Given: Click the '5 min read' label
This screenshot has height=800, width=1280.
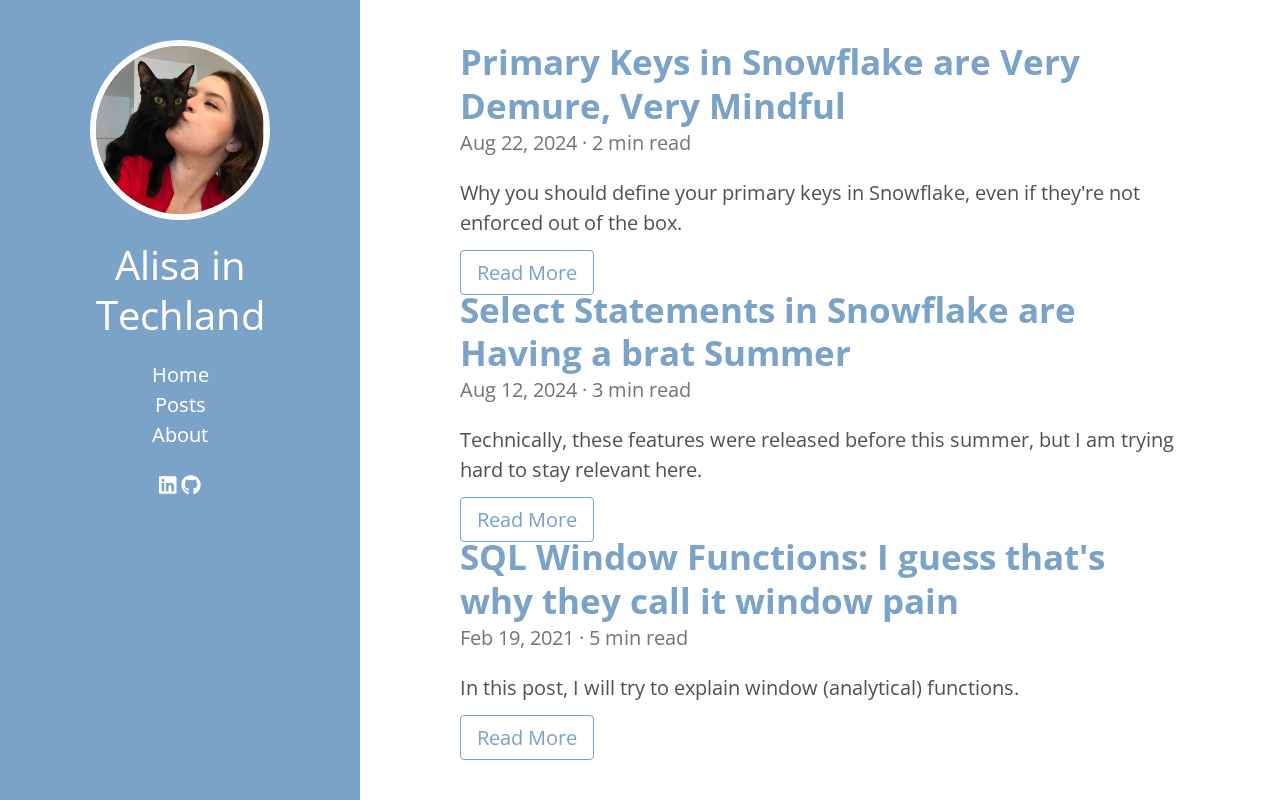Looking at the screenshot, I should pos(638,638).
